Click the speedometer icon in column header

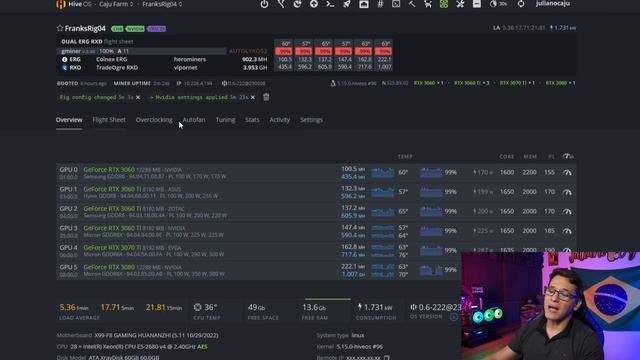[568, 156]
